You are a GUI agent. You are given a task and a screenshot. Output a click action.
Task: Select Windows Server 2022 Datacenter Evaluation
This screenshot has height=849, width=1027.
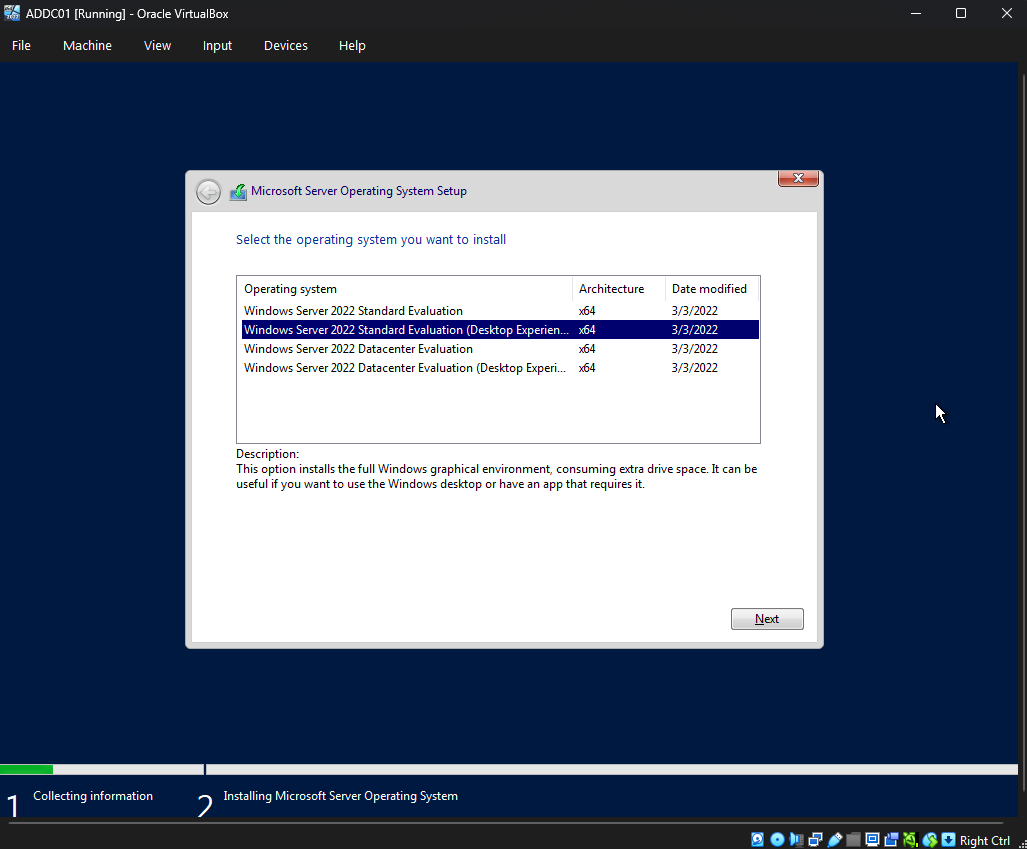coord(358,348)
